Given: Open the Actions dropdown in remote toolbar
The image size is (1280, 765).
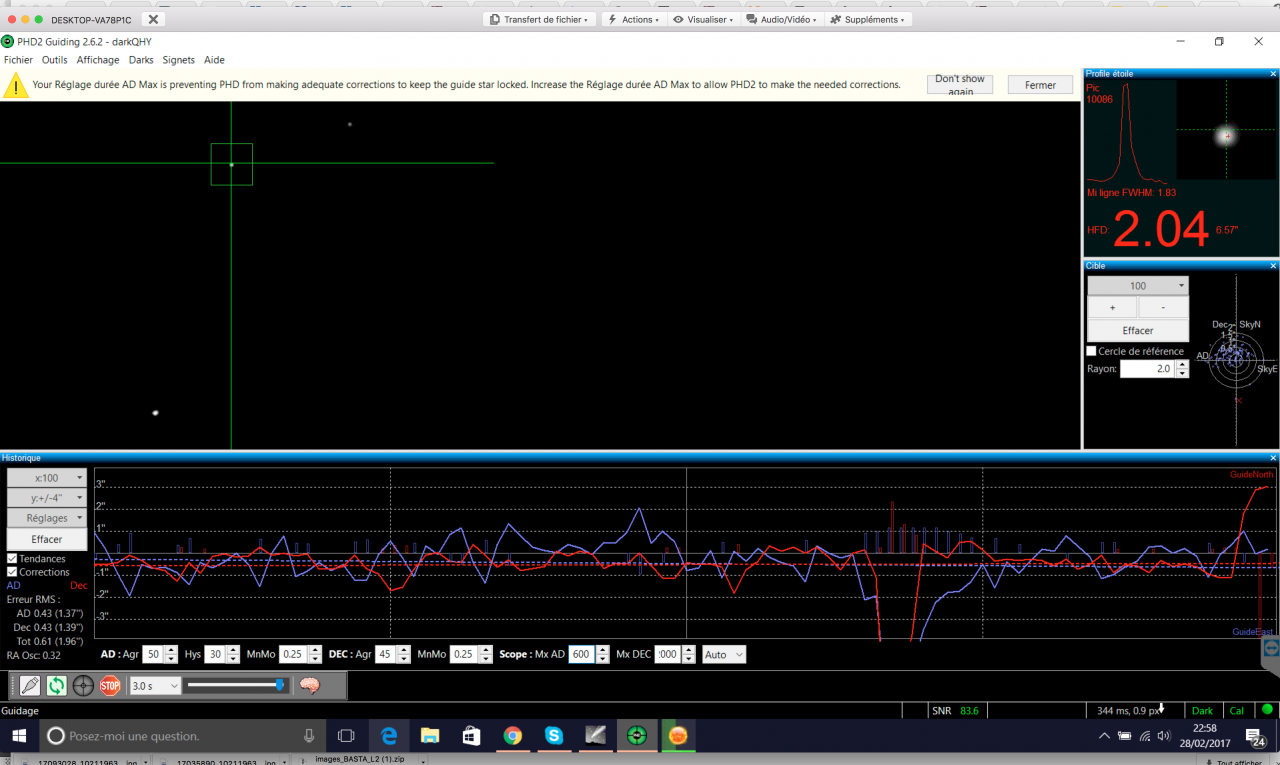Looking at the screenshot, I should (634, 19).
